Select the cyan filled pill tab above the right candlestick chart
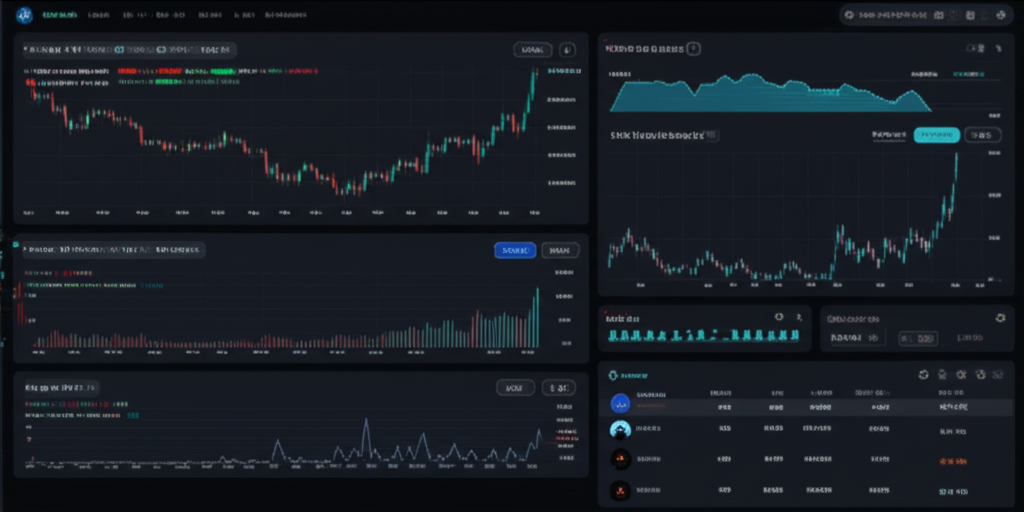This screenshot has width=1024, height=512. 936,135
